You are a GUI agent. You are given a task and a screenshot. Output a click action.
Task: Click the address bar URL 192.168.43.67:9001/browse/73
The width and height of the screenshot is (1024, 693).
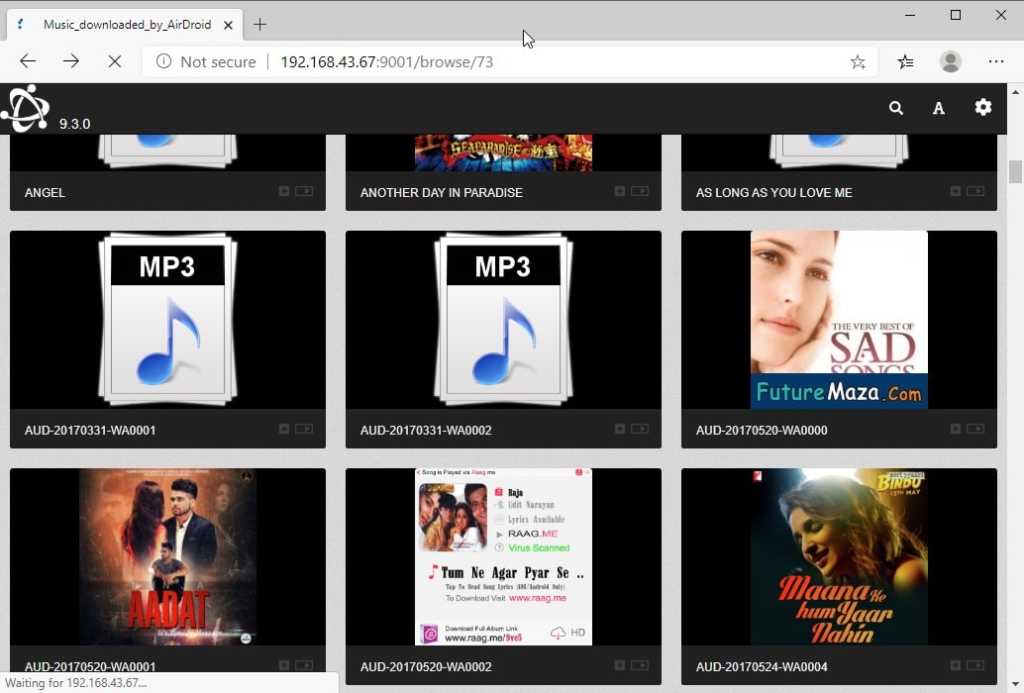(x=387, y=62)
